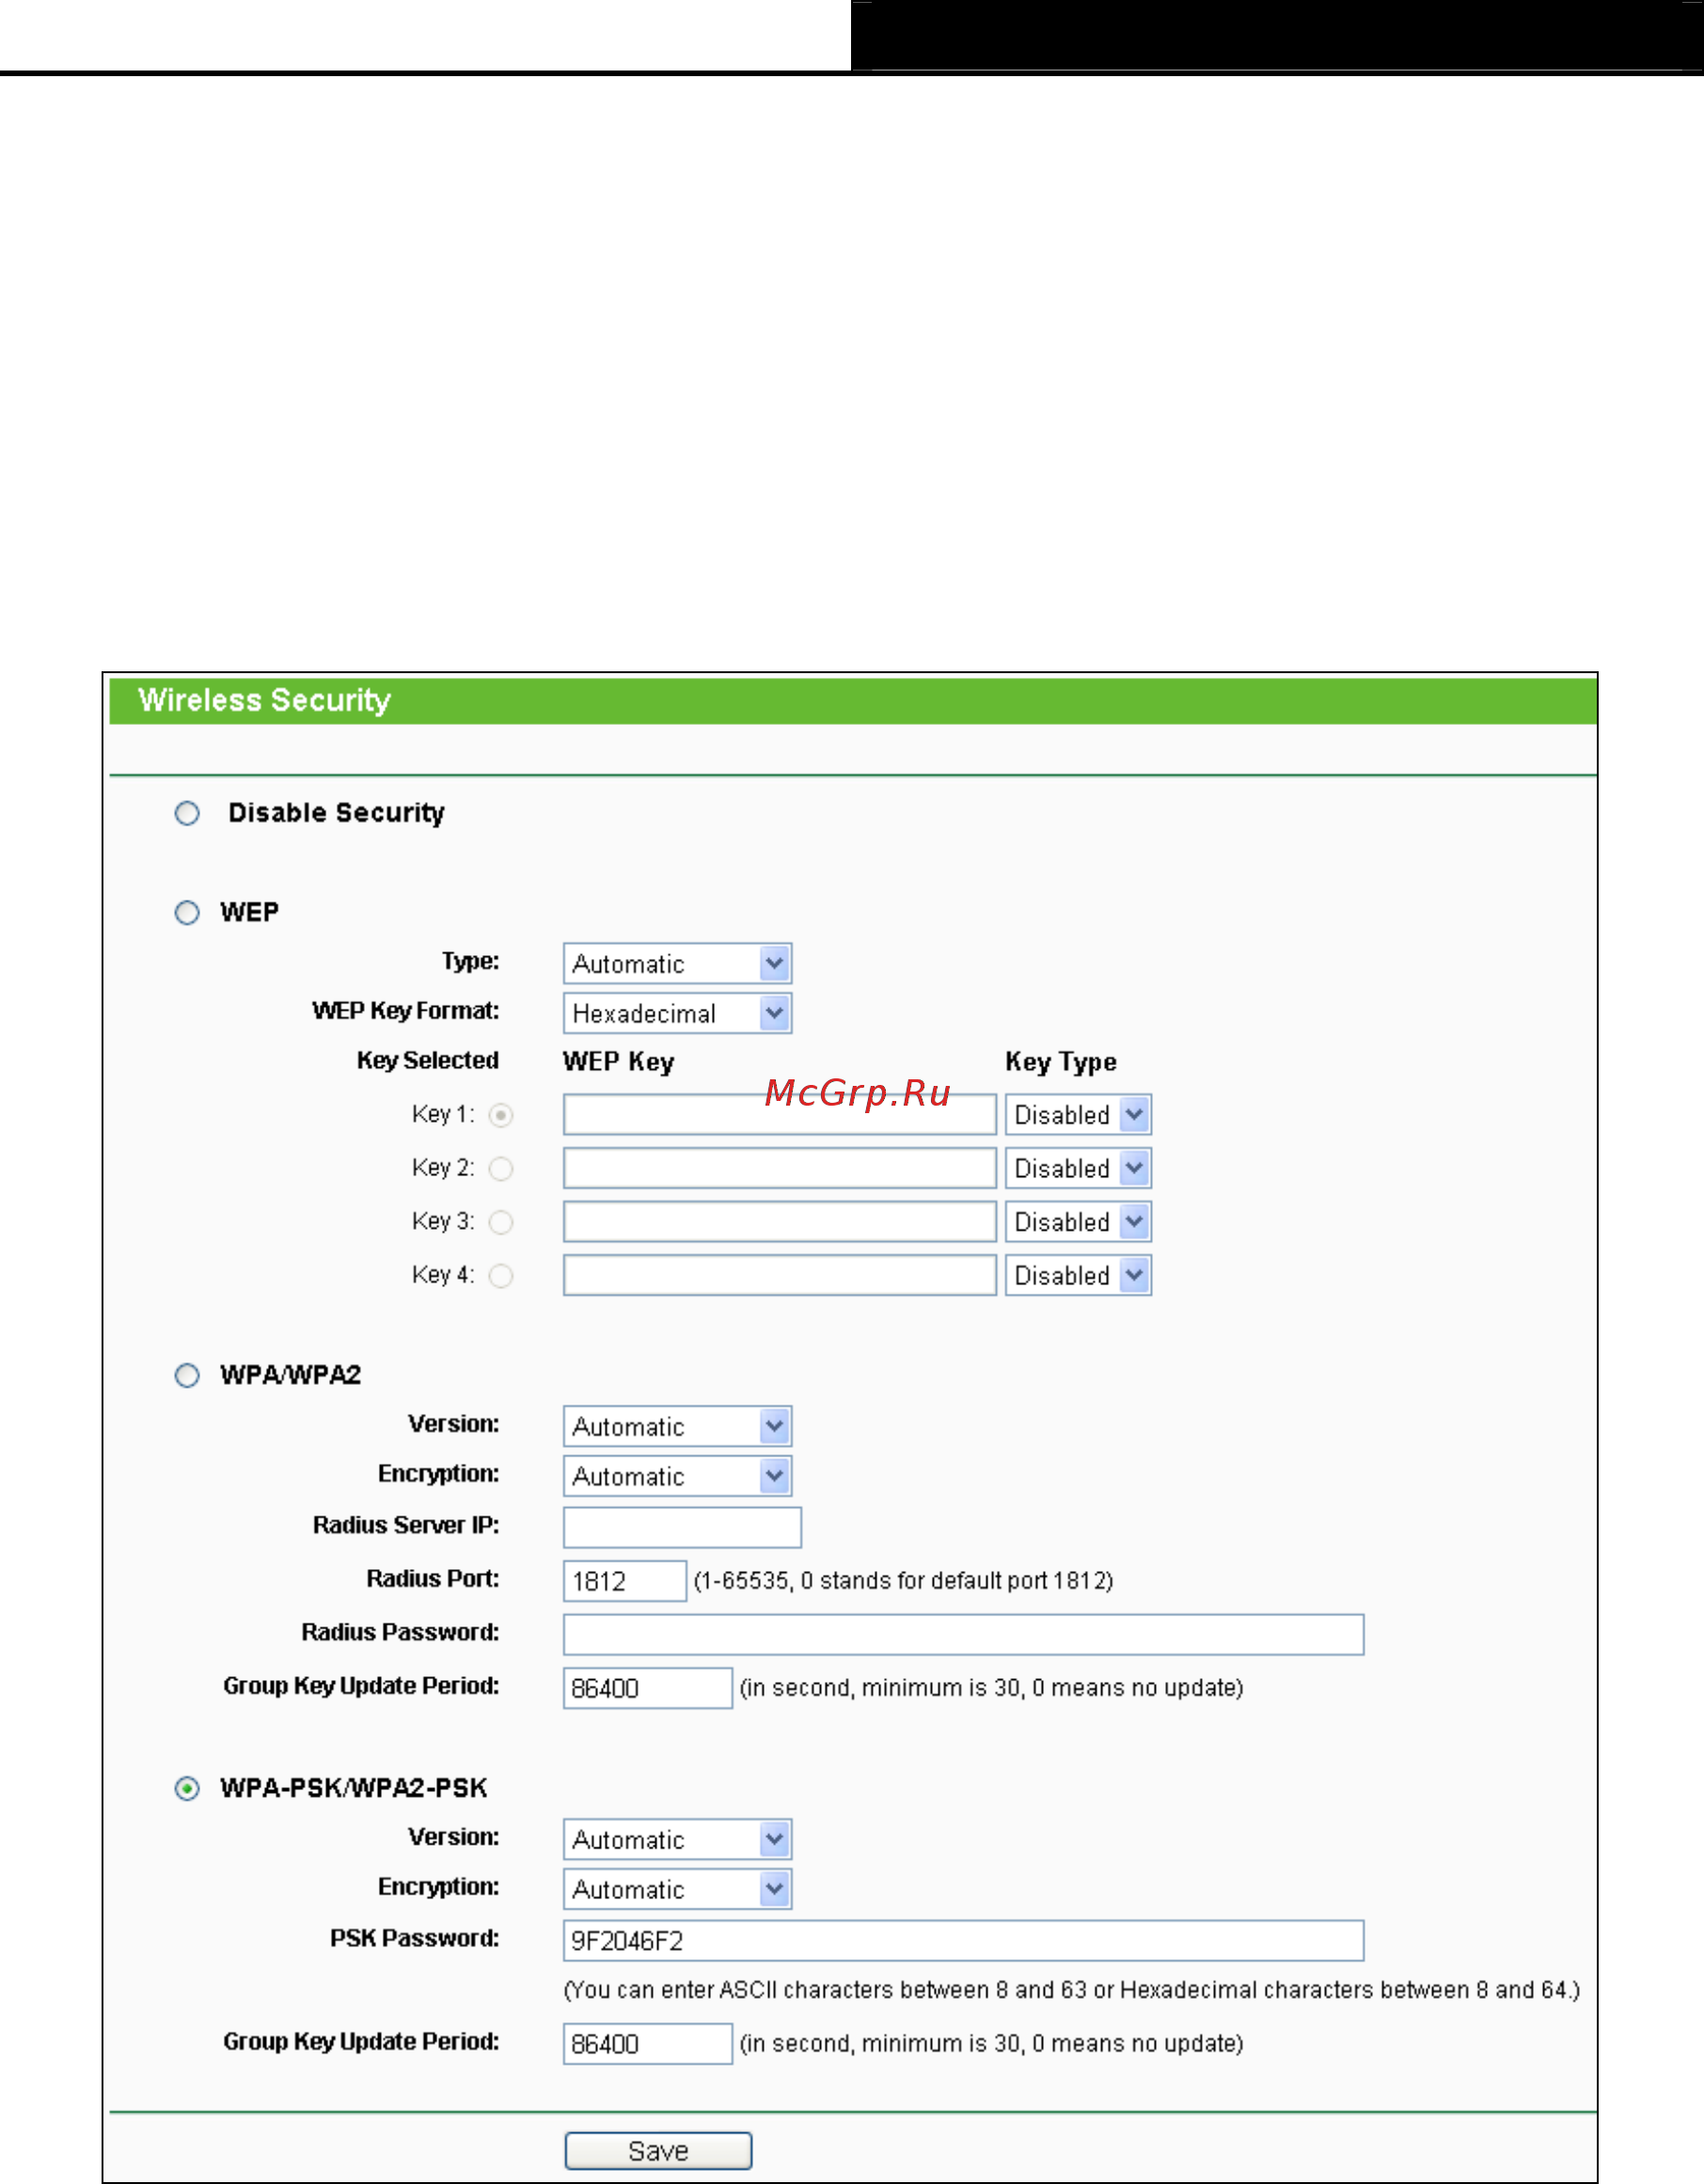Screen dimensions: 1704x2184
Task: Click the Radius Port field
Action: click(x=625, y=1581)
